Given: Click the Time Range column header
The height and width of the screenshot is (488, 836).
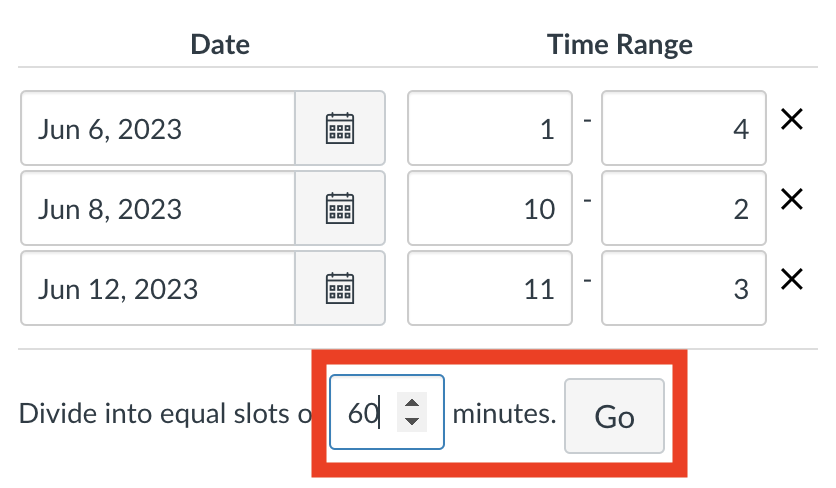Looking at the screenshot, I should pos(620,44).
